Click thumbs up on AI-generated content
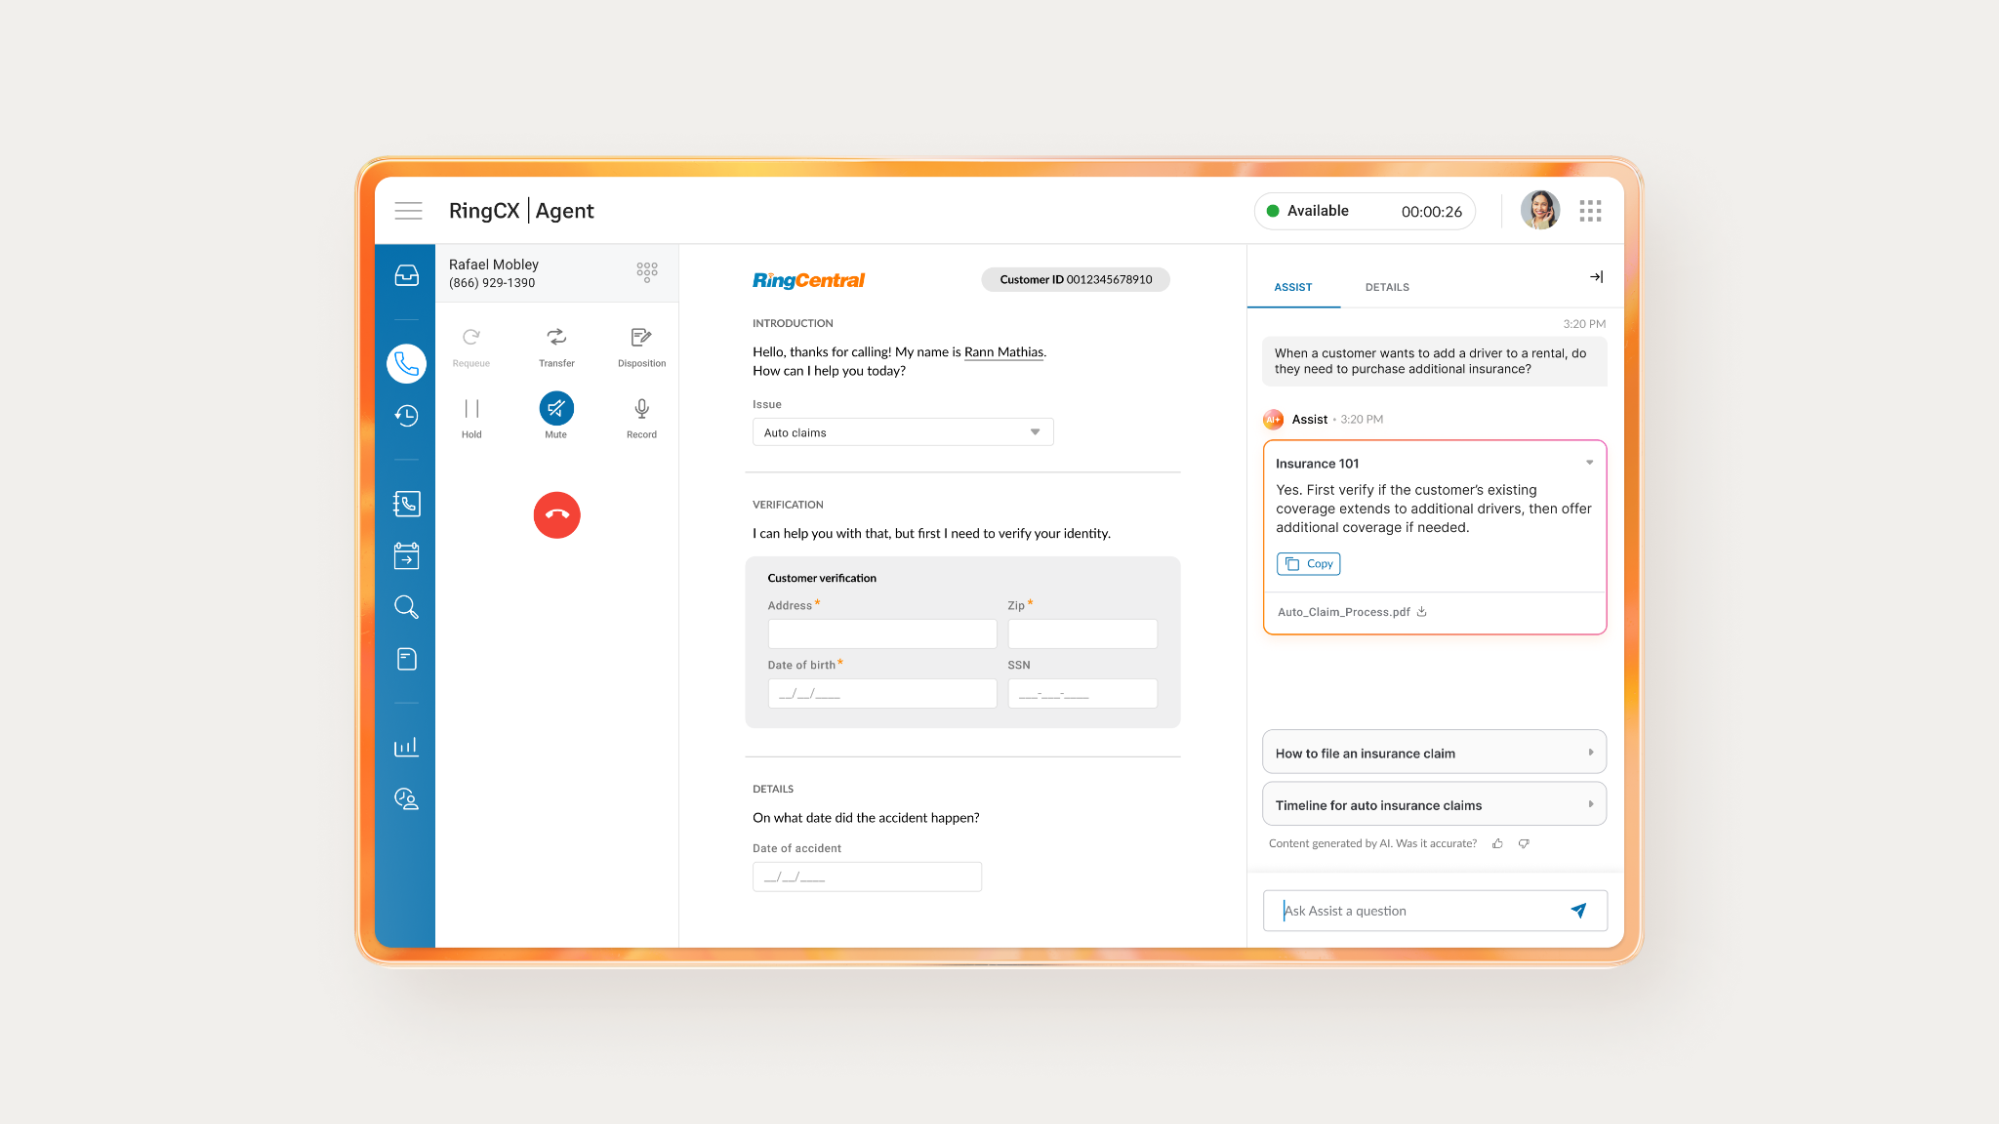 1498,842
